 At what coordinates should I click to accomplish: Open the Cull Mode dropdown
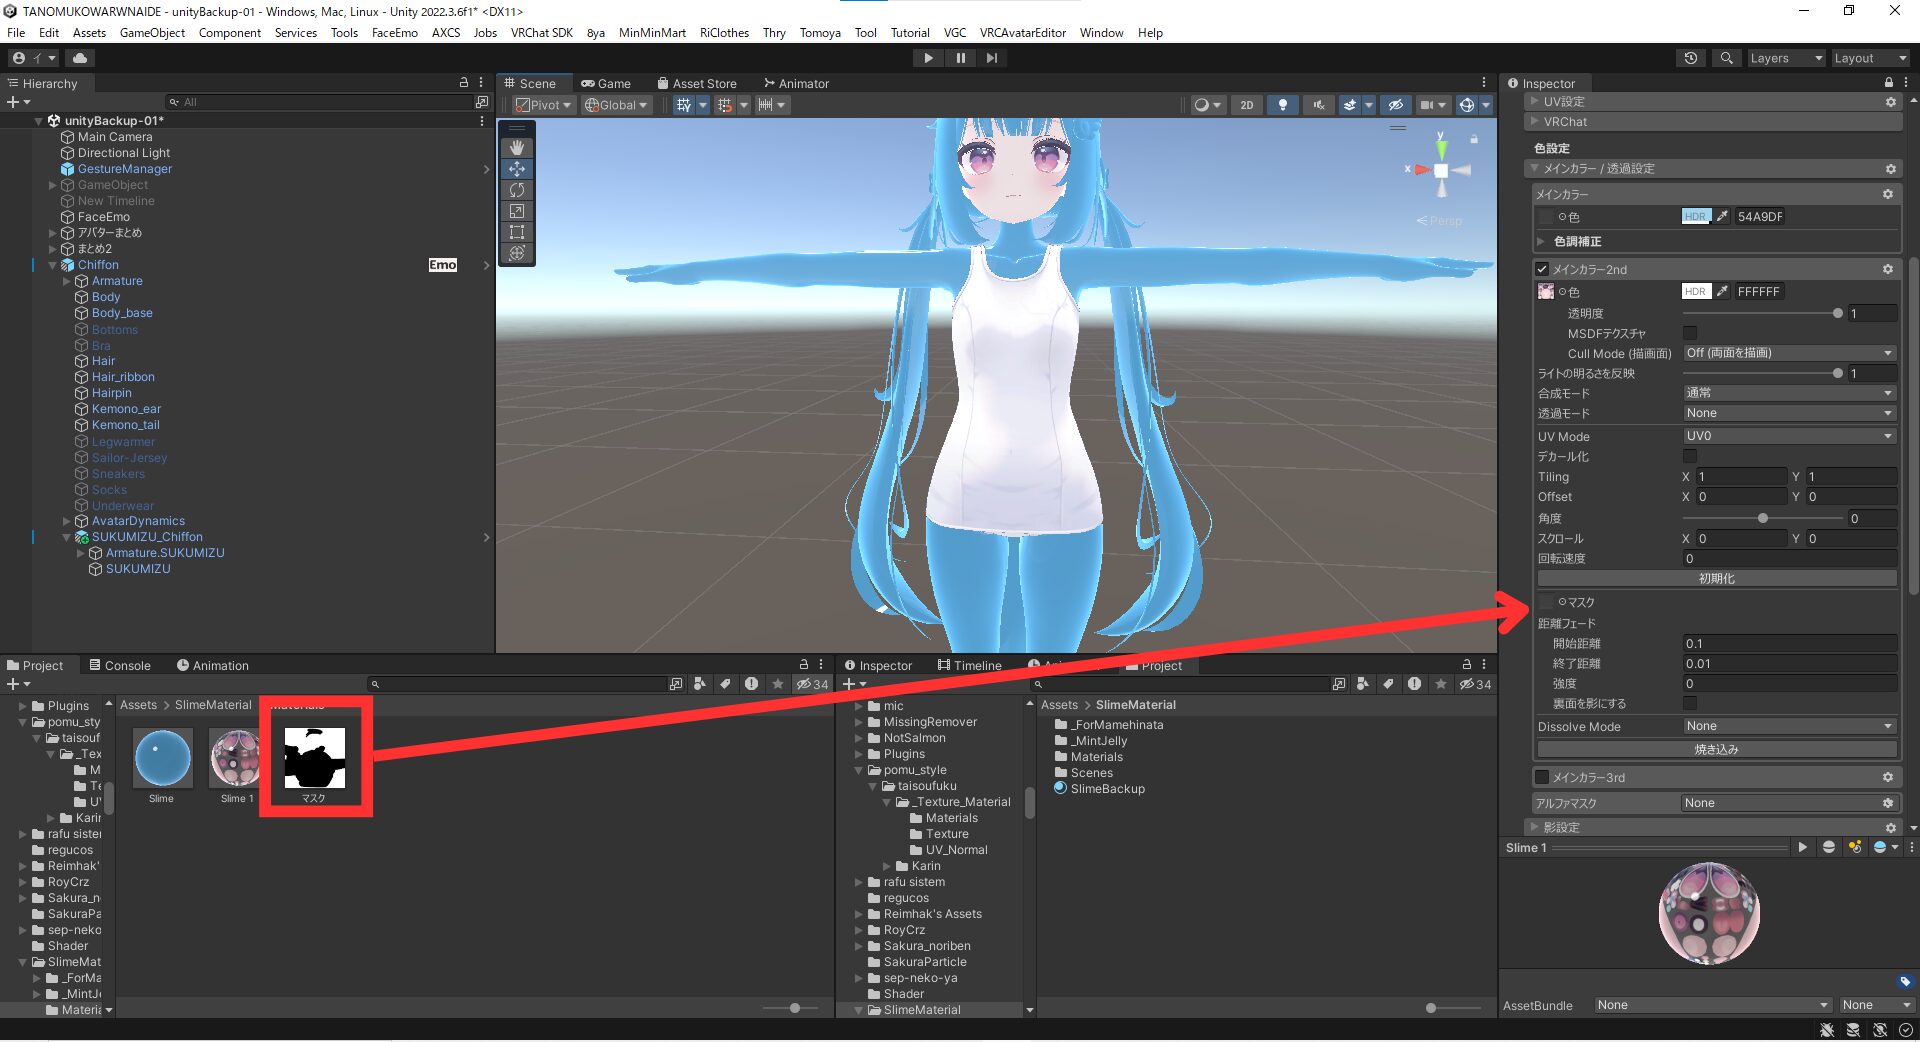(x=1788, y=353)
